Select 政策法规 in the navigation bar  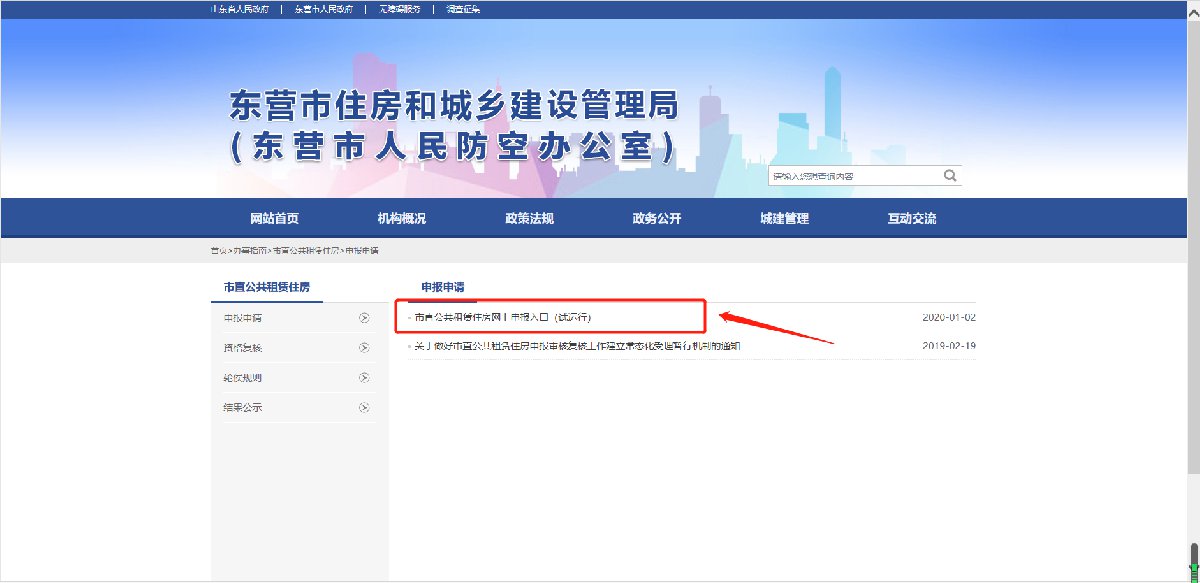(529, 219)
